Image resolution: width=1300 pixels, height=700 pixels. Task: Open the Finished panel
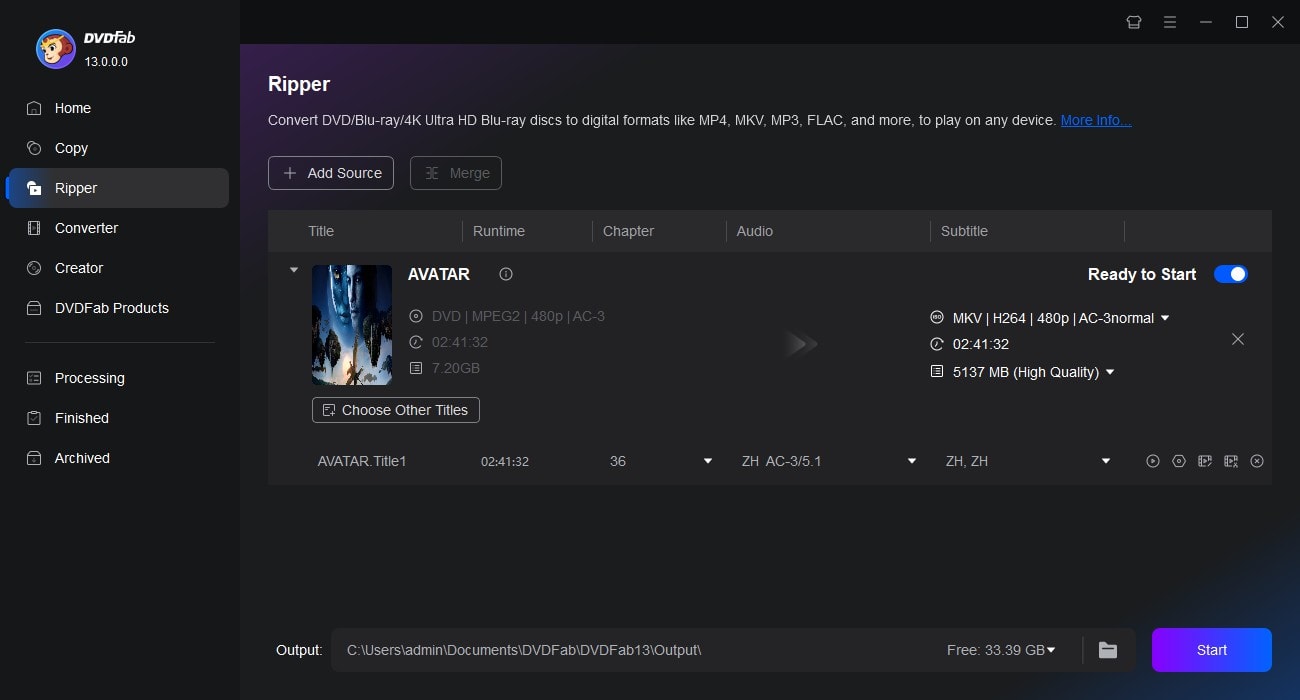pyautogui.click(x=80, y=417)
